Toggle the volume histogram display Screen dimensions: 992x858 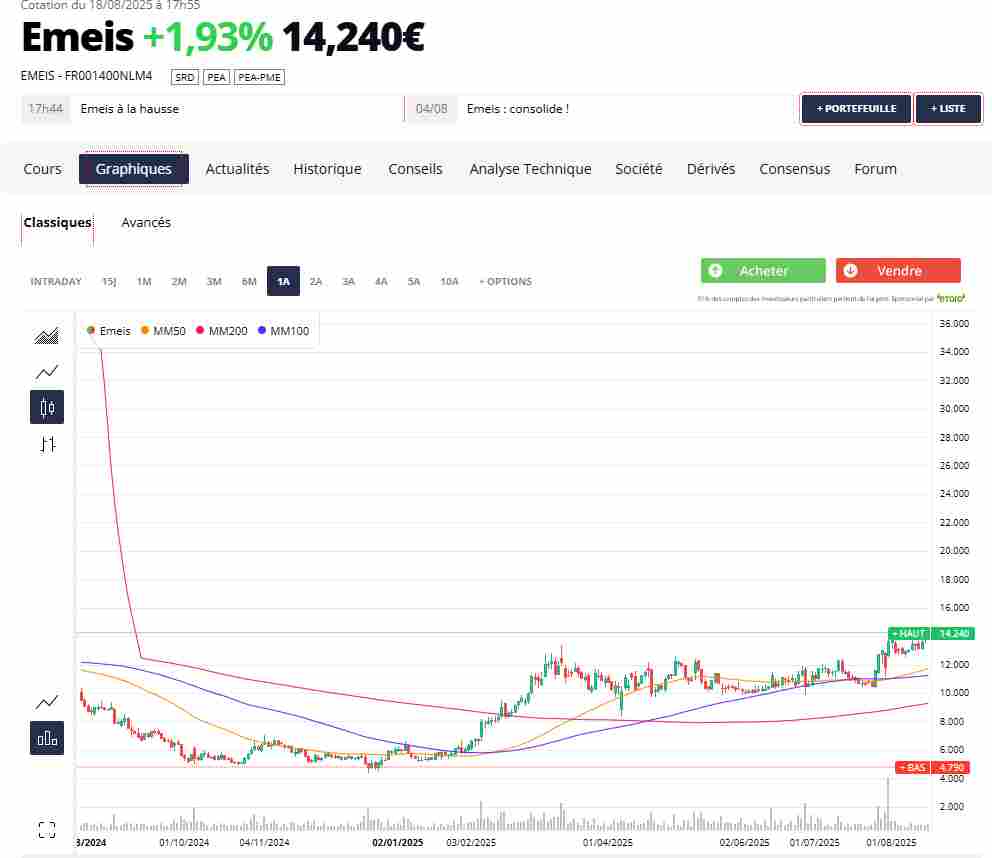point(46,738)
